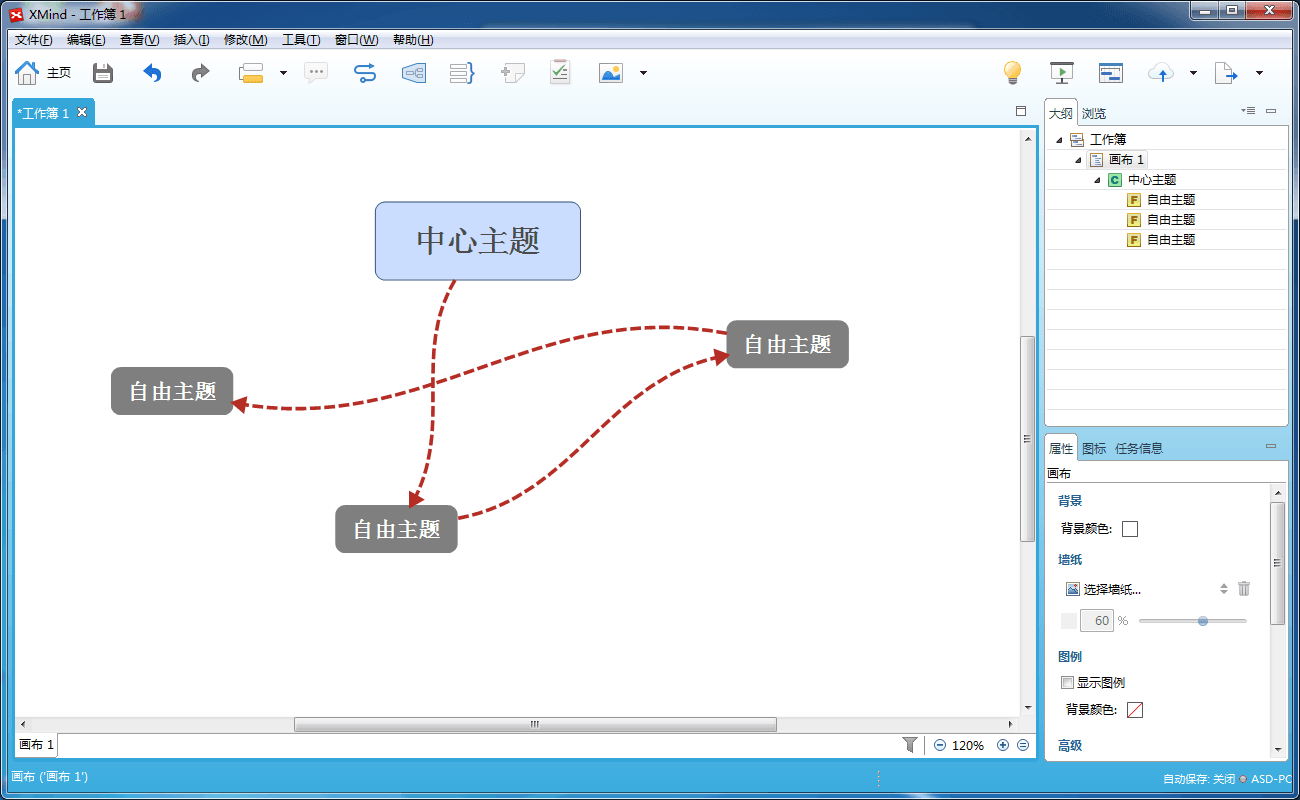This screenshot has width=1300, height=800.
Task: Open the topic insertion dropdown arrow
Action: coord(283,73)
